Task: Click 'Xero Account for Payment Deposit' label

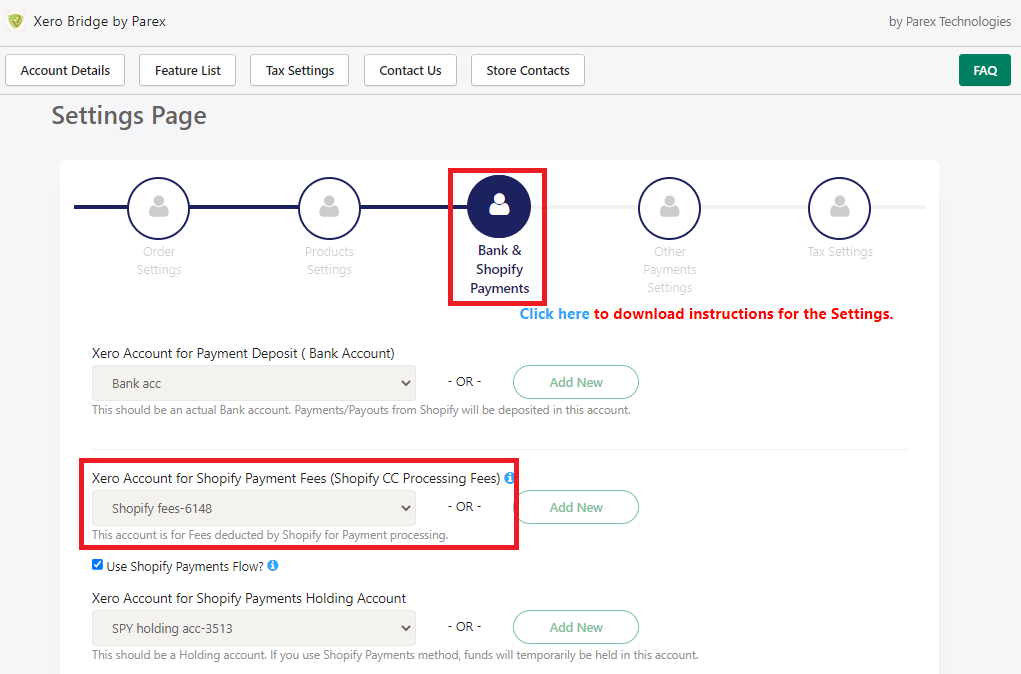Action: click(x=243, y=353)
